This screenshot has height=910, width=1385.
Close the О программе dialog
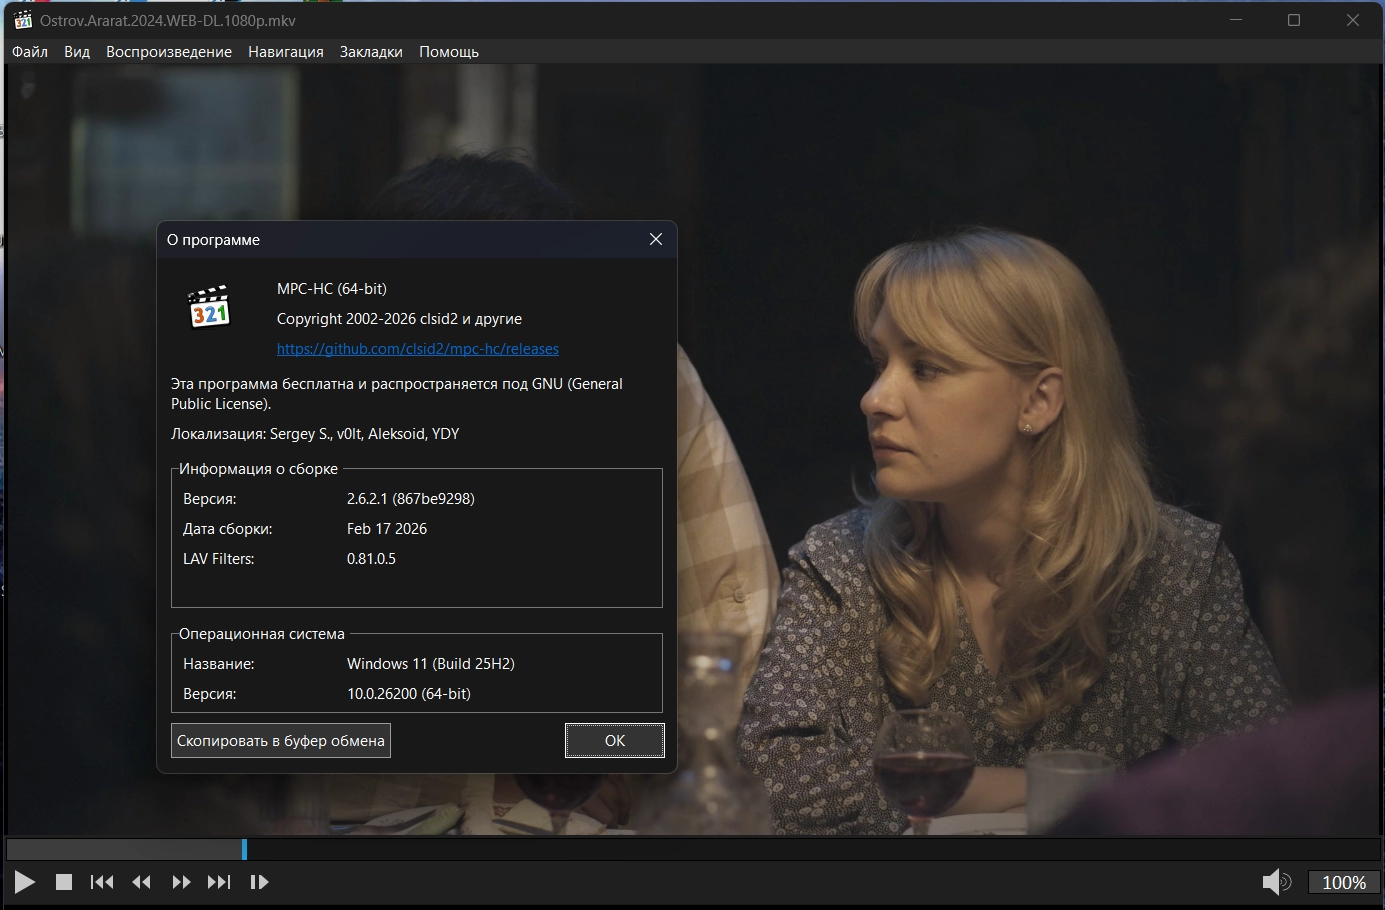tap(656, 239)
